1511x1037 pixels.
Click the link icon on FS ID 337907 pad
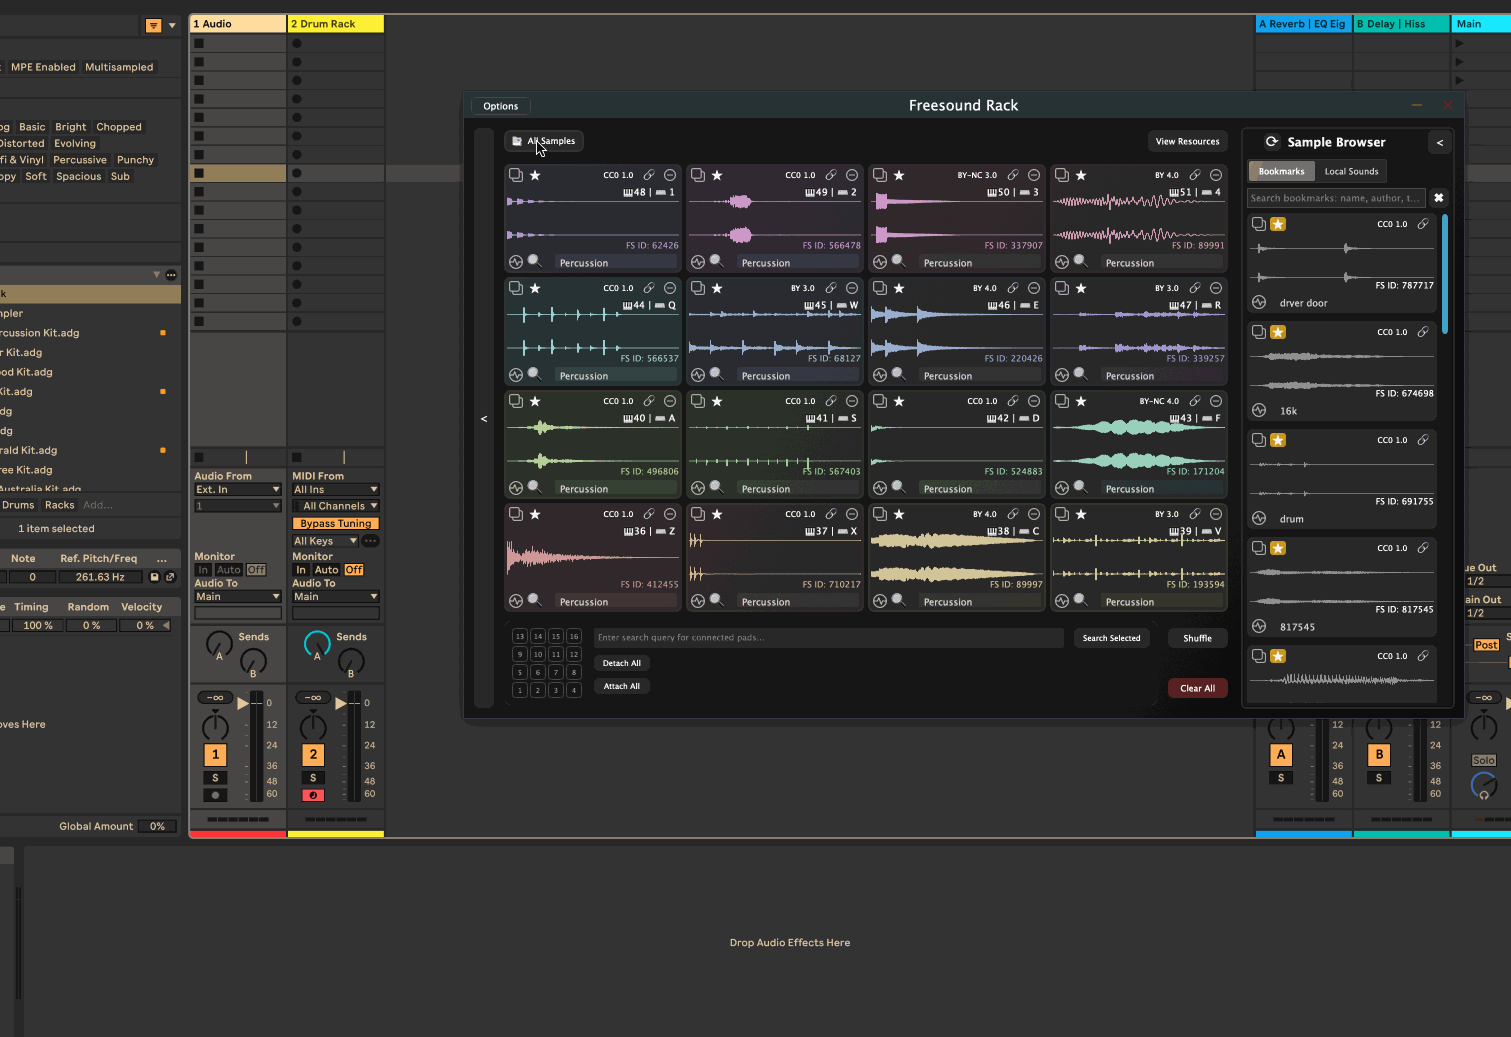tap(1012, 175)
